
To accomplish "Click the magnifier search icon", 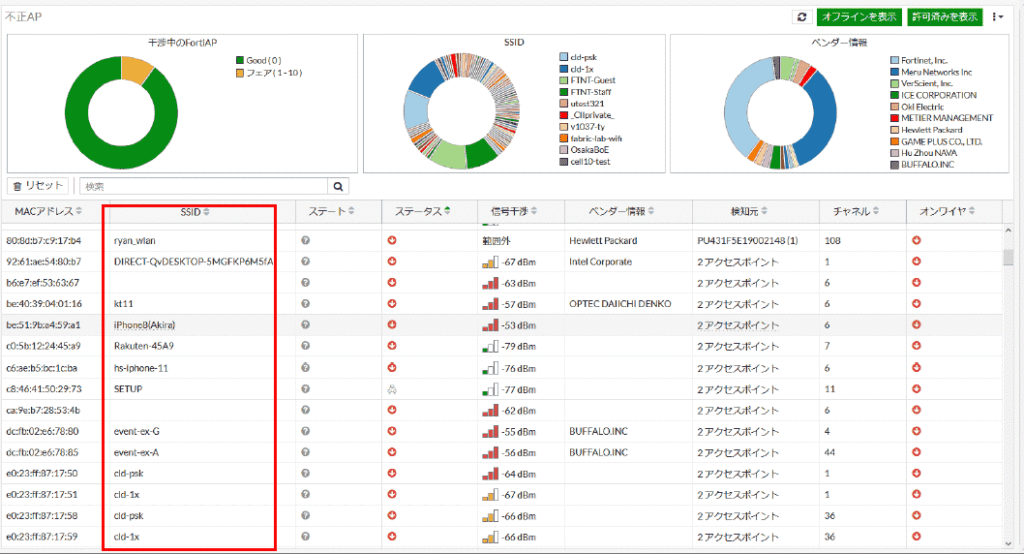I will coord(338,186).
